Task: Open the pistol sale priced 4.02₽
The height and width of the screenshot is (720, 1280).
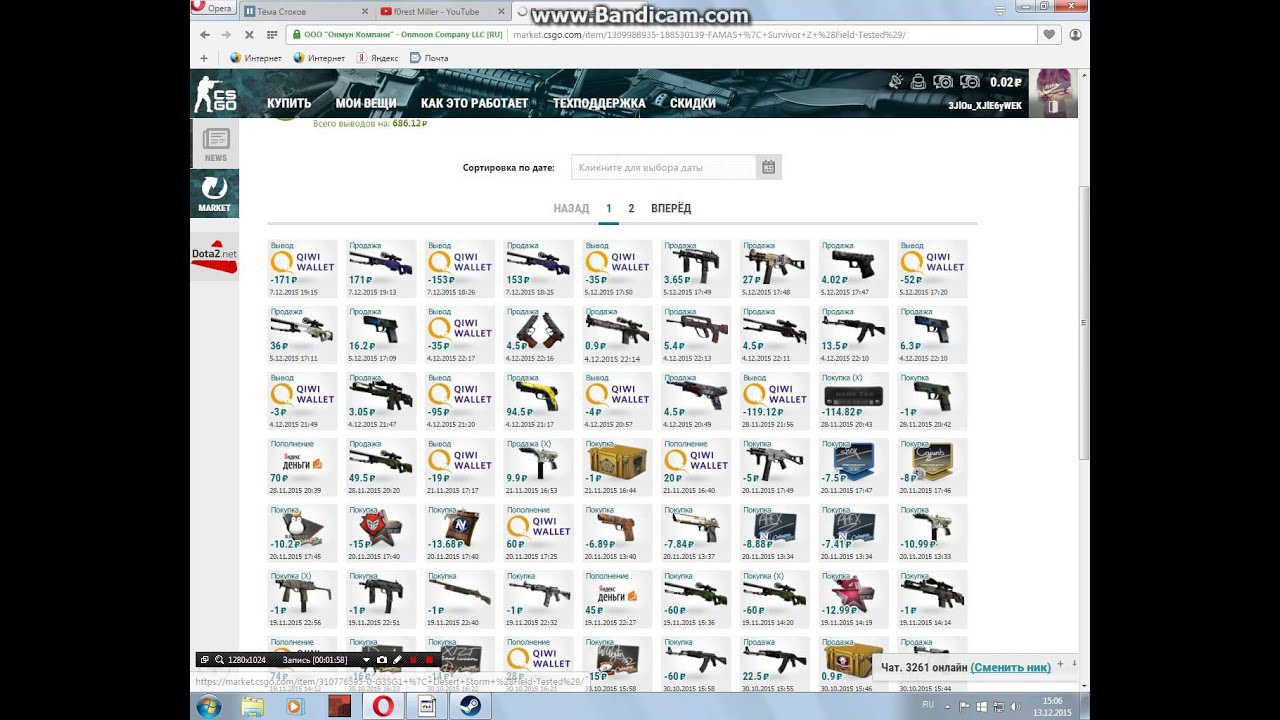Action: (854, 269)
